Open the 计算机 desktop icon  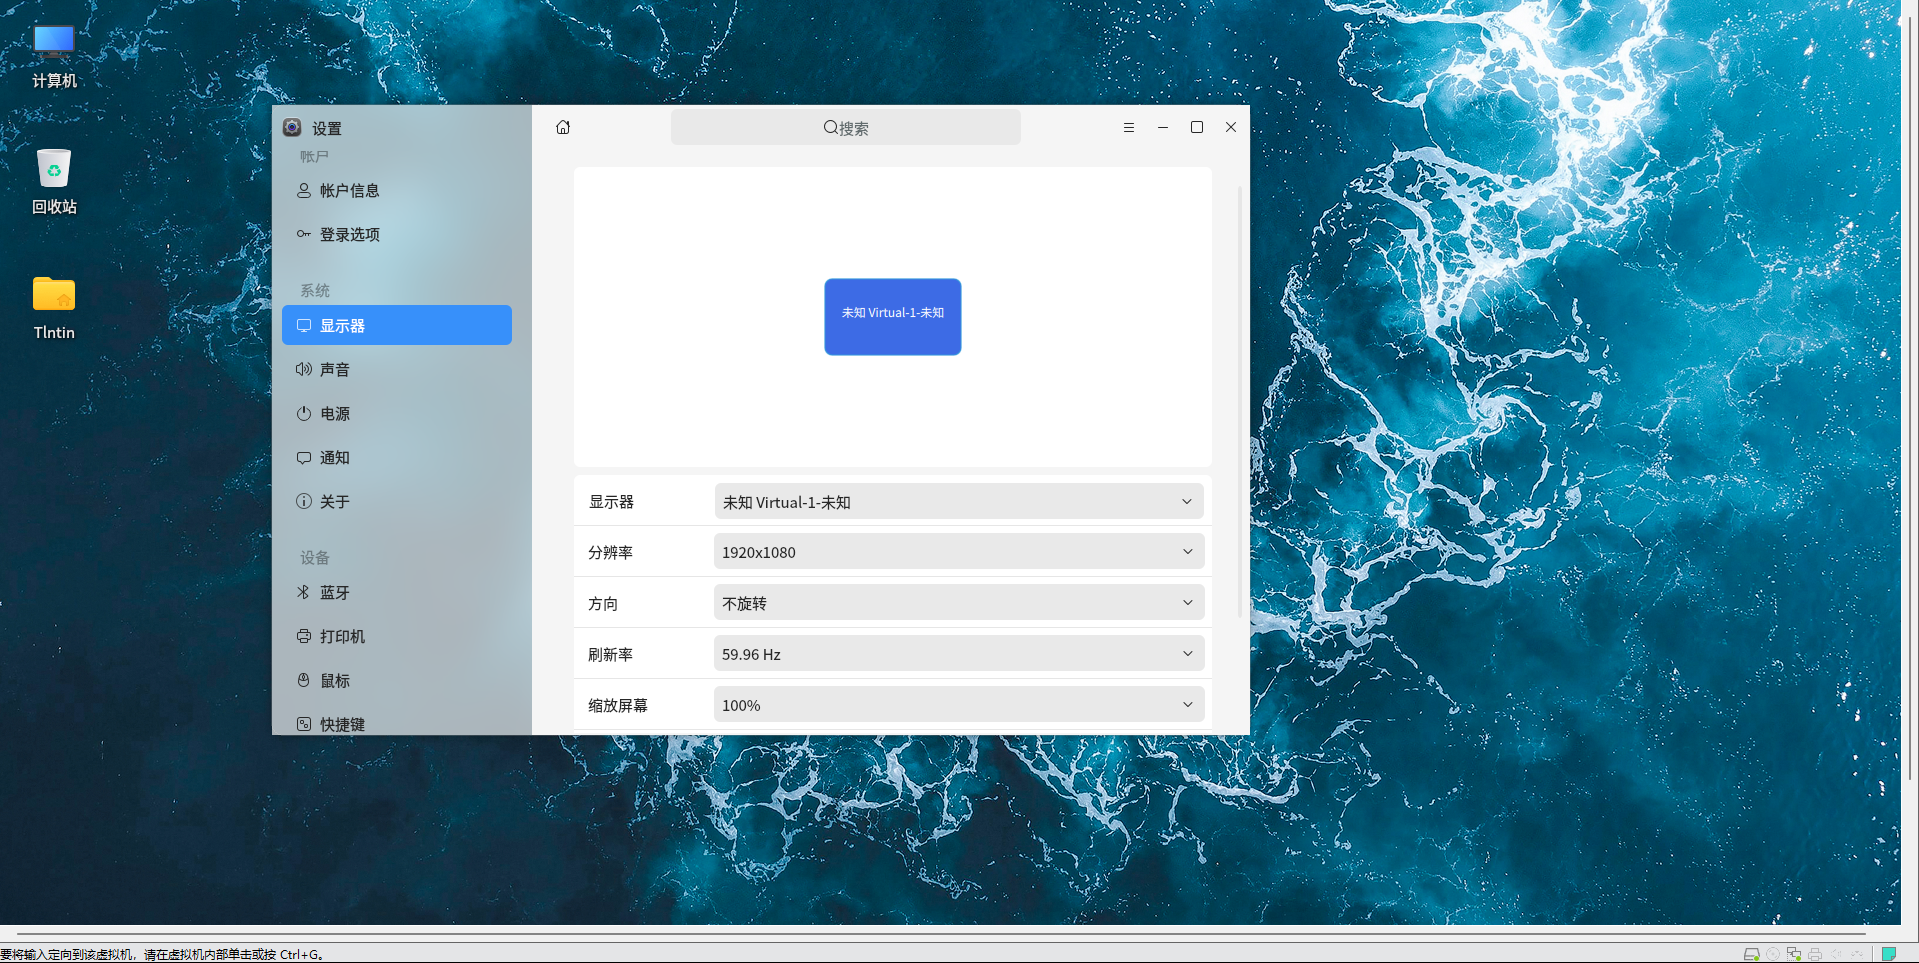54,56
